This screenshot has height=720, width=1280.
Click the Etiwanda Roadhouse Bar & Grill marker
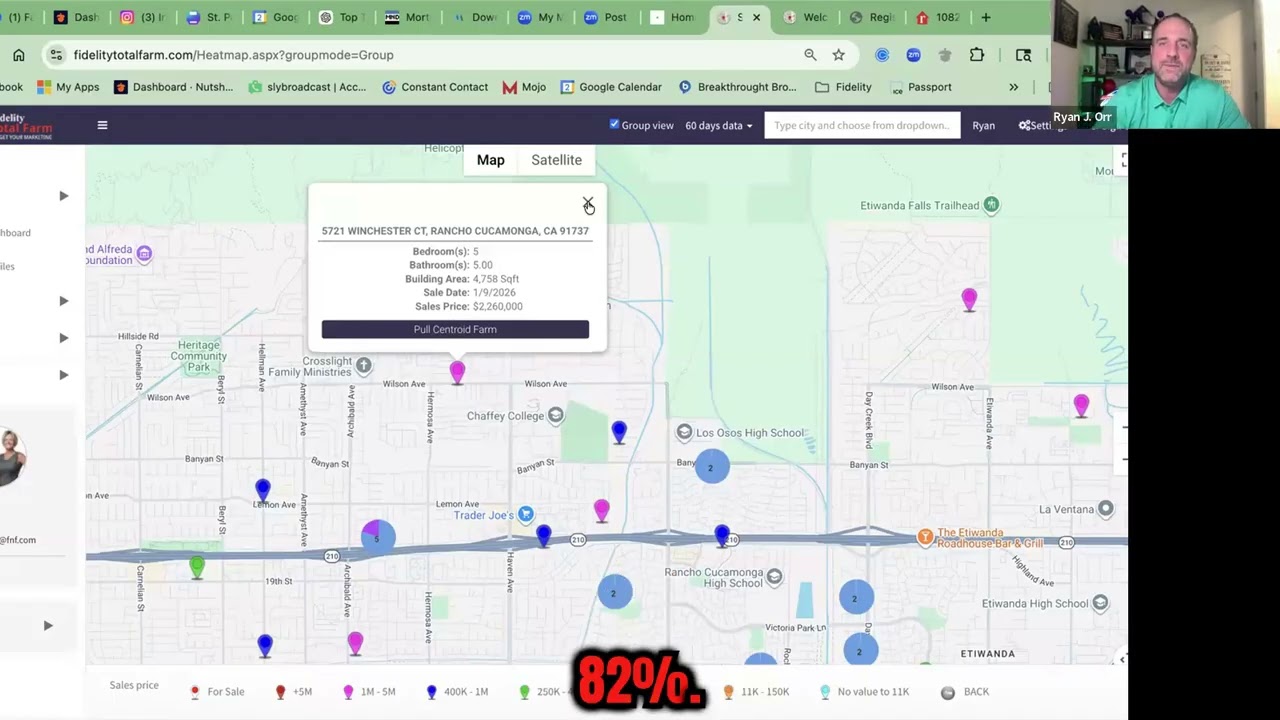[925, 538]
